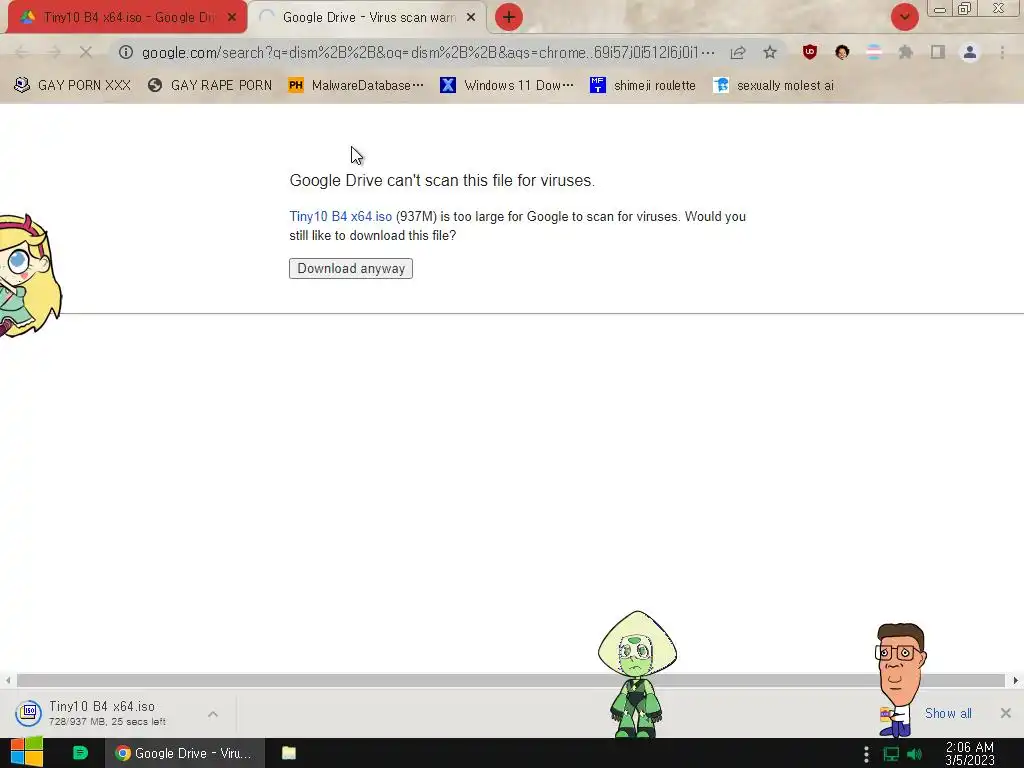Share this page icon
Image resolution: width=1024 pixels, height=768 pixels.
tap(738, 52)
